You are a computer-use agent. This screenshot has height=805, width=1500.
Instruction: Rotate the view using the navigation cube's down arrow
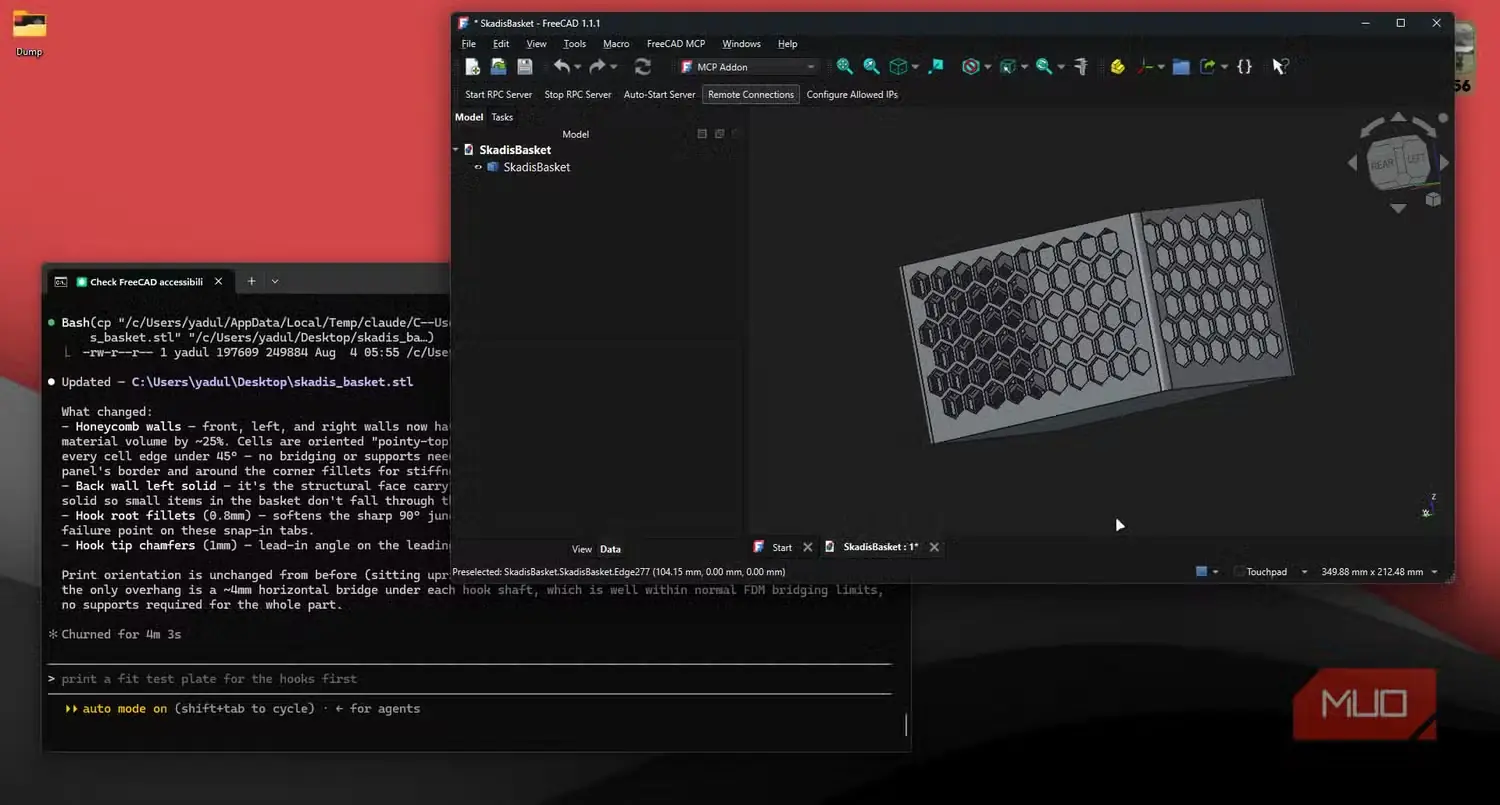[1398, 208]
